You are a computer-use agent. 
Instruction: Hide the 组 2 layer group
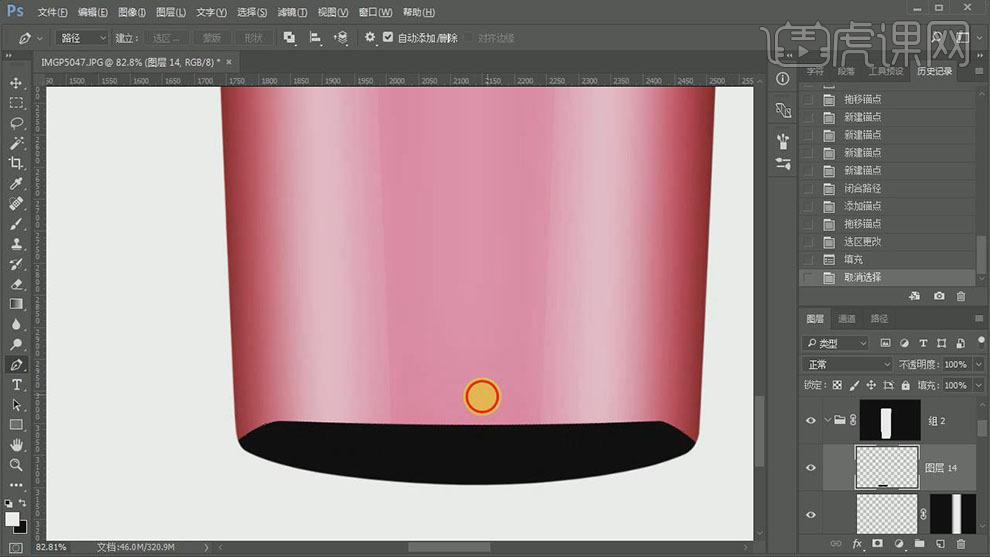[811, 421]
